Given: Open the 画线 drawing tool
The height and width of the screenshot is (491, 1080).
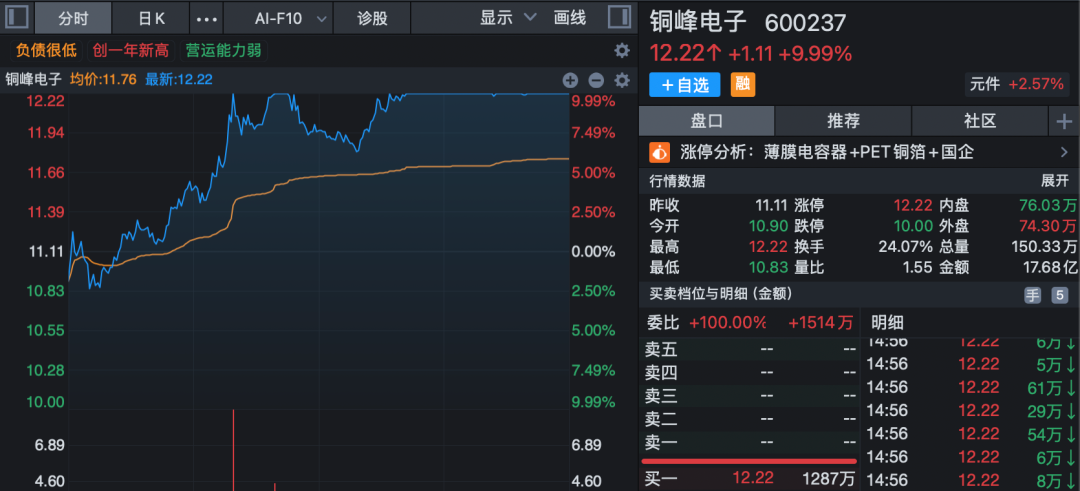Looking at the screenshot, I should click(x=570, y=18).
